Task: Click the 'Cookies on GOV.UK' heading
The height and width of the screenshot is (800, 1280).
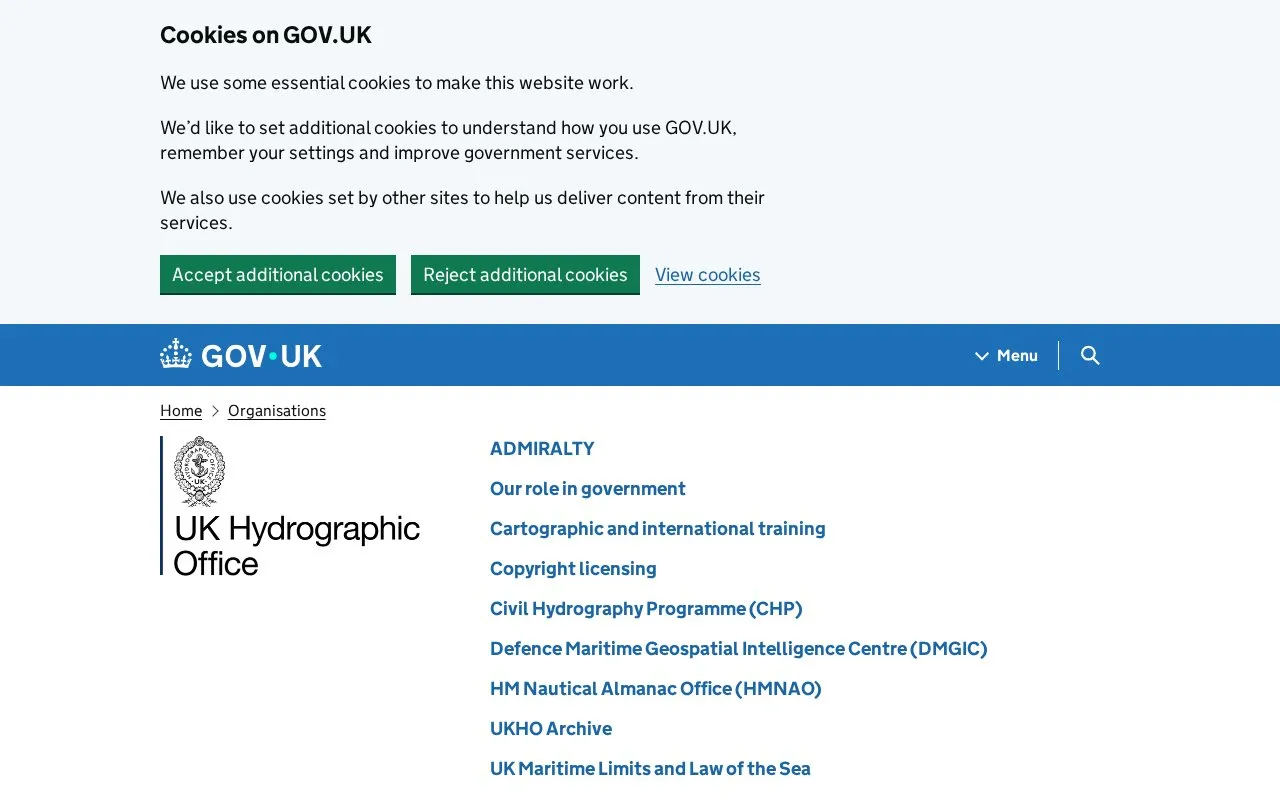Action: (x=265, y=35)
